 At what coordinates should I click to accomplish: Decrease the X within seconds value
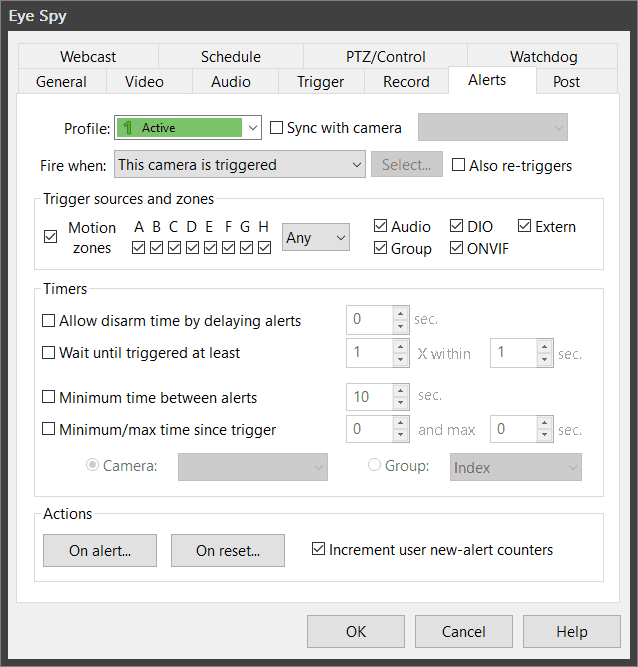(x=544, y=359)
